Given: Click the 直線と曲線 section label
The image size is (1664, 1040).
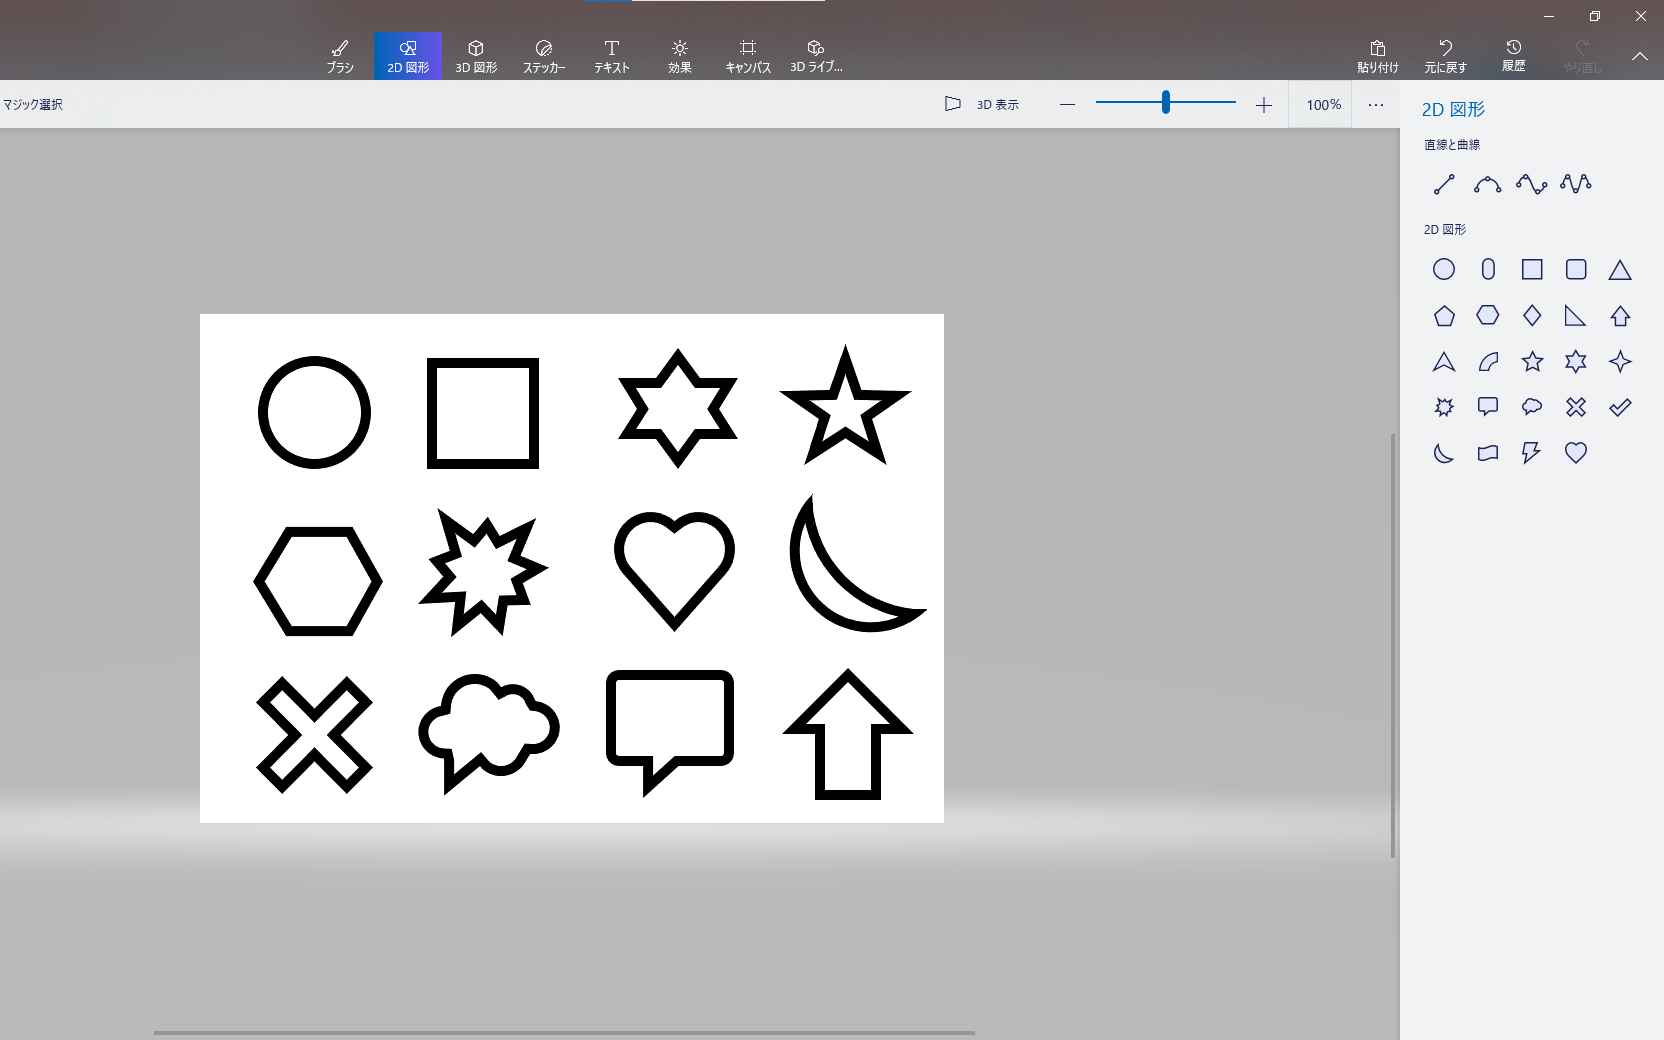Looking at the screenshot, I should [x=1452, y=145].
